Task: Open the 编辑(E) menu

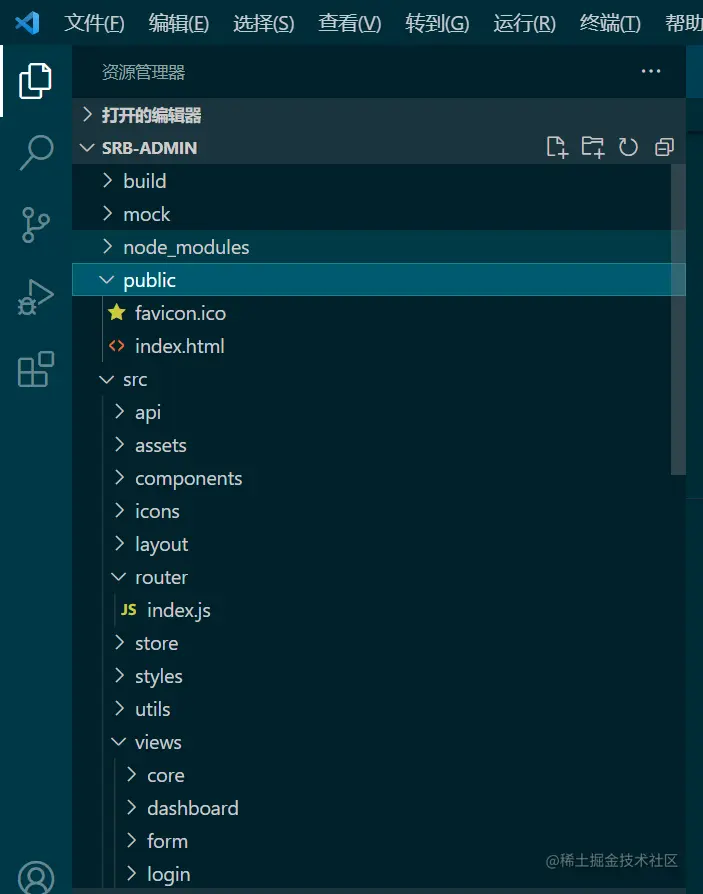Action: [x=178, y=23]
